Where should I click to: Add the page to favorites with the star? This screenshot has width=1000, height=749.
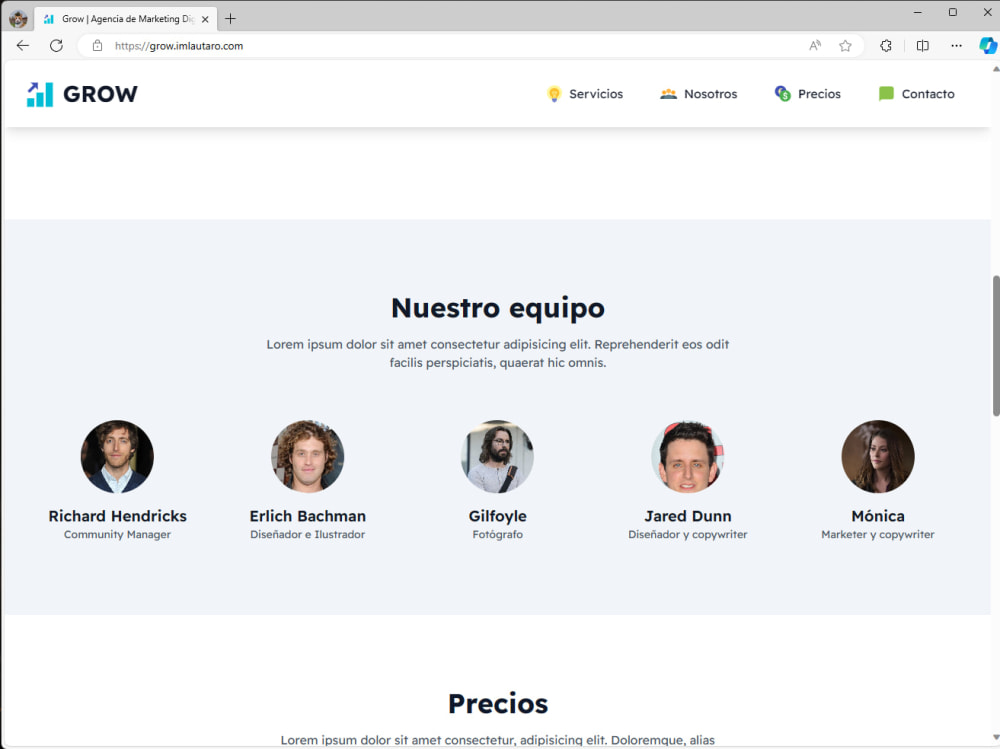[845, 46]
